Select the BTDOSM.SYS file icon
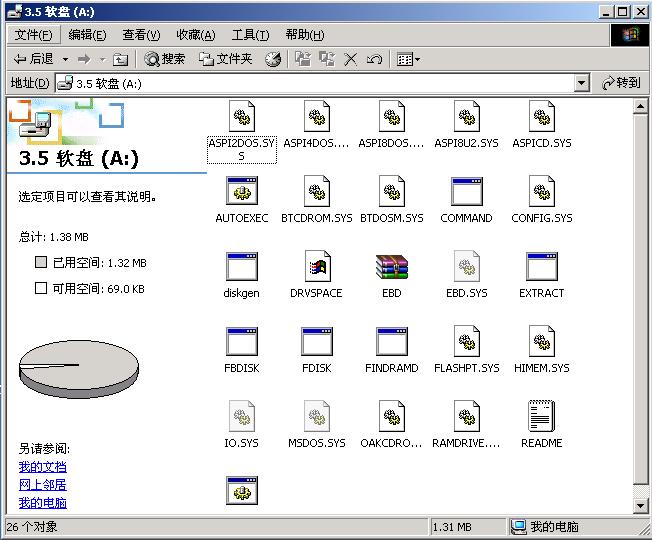Viewport: 652px width, 540px height. pos(392,191)
